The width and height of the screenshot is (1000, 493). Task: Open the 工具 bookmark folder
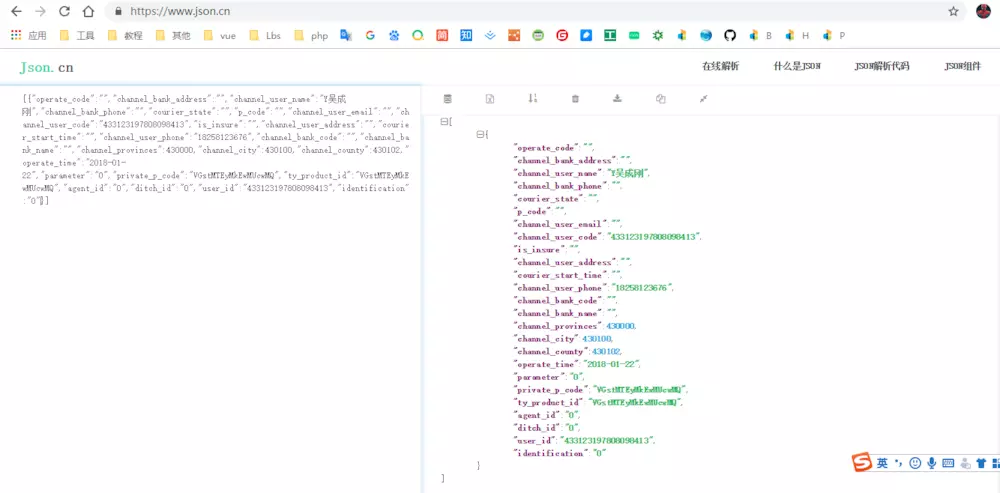click(77, 36)
